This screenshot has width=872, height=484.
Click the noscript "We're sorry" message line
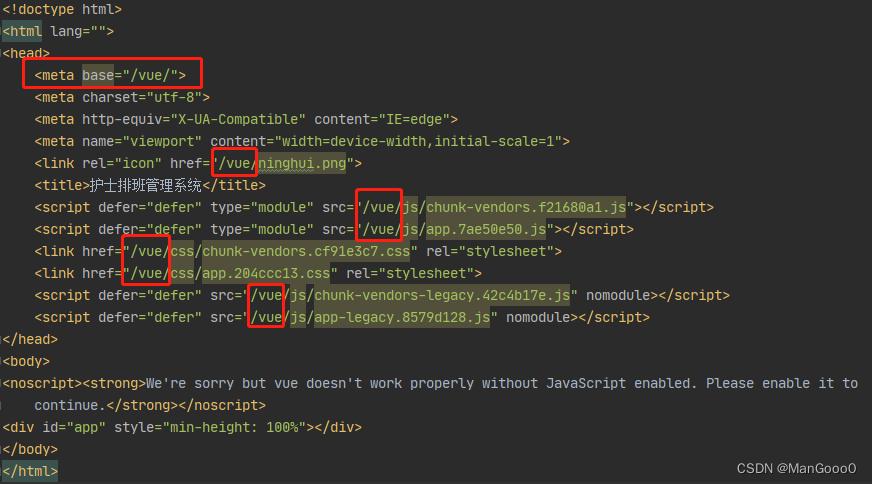click(430, 383)
